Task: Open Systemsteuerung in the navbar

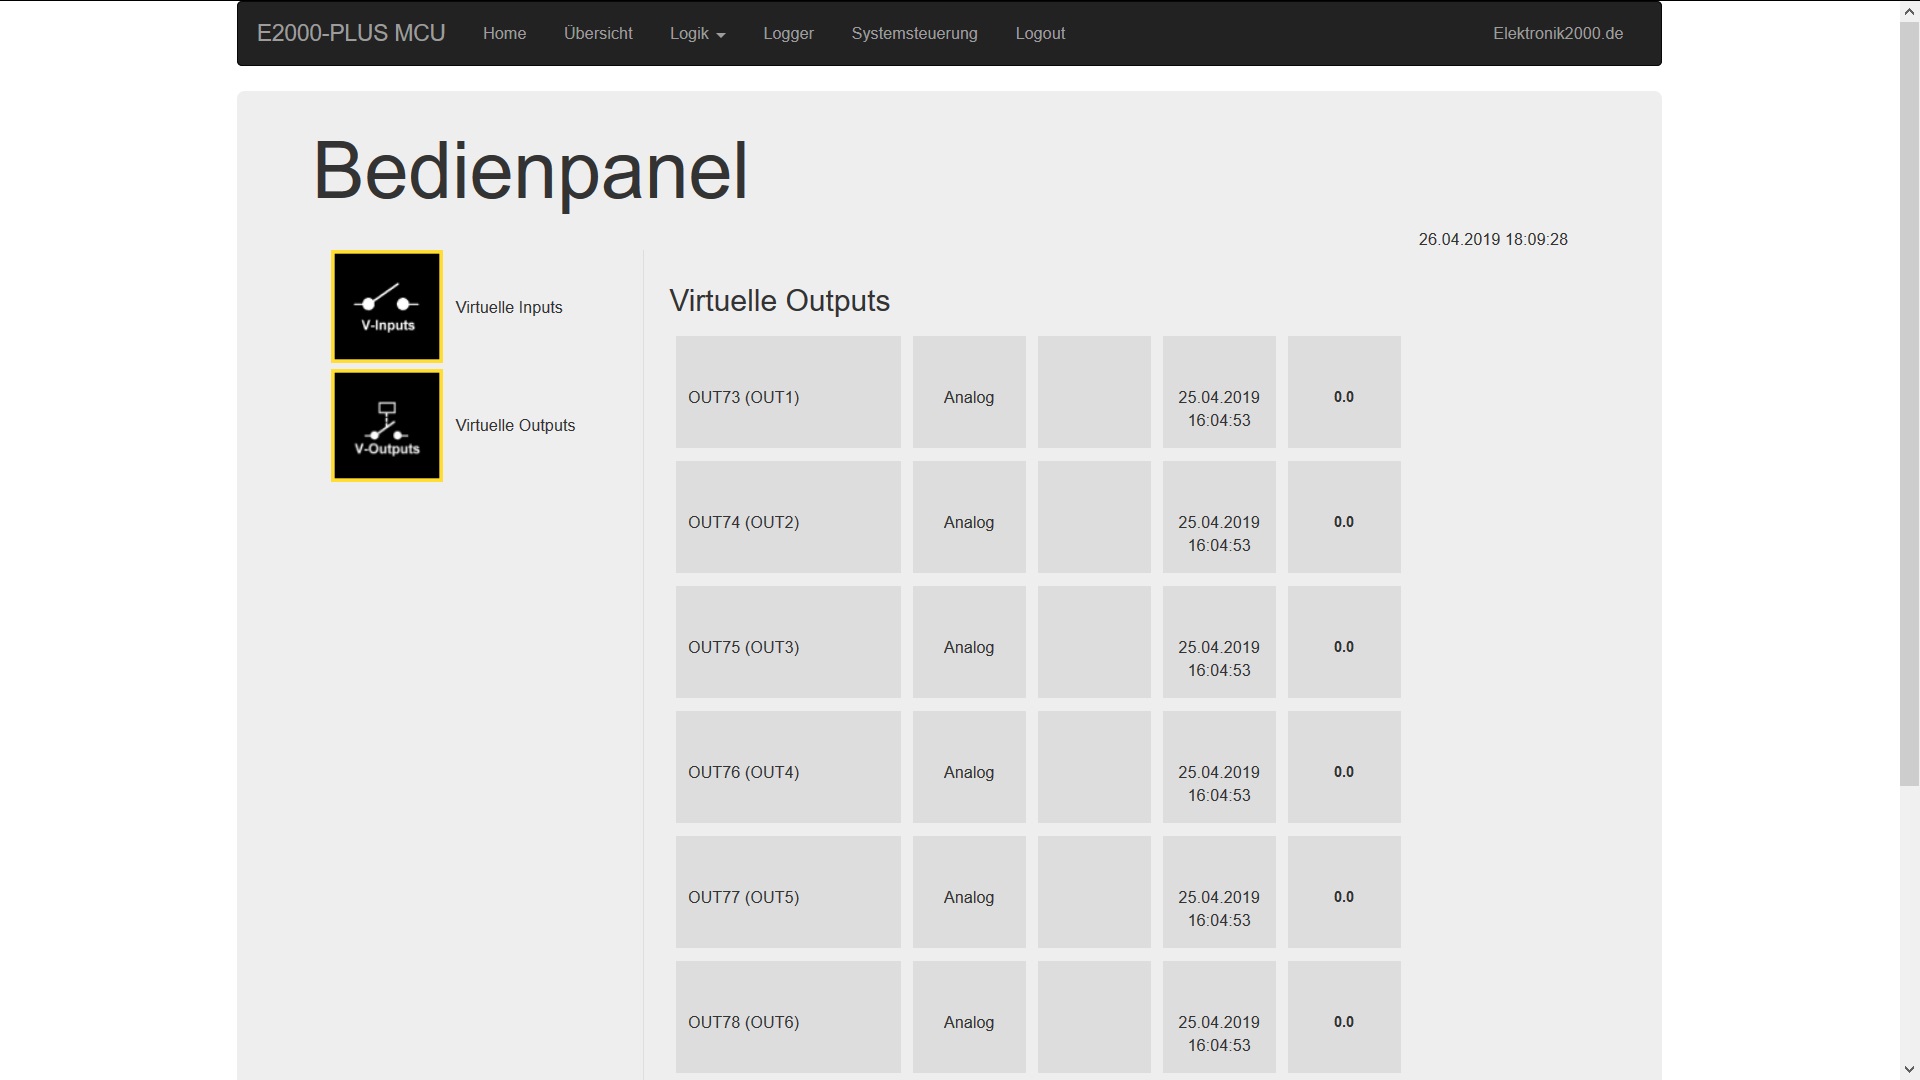Action: click(x=914, y=33)
